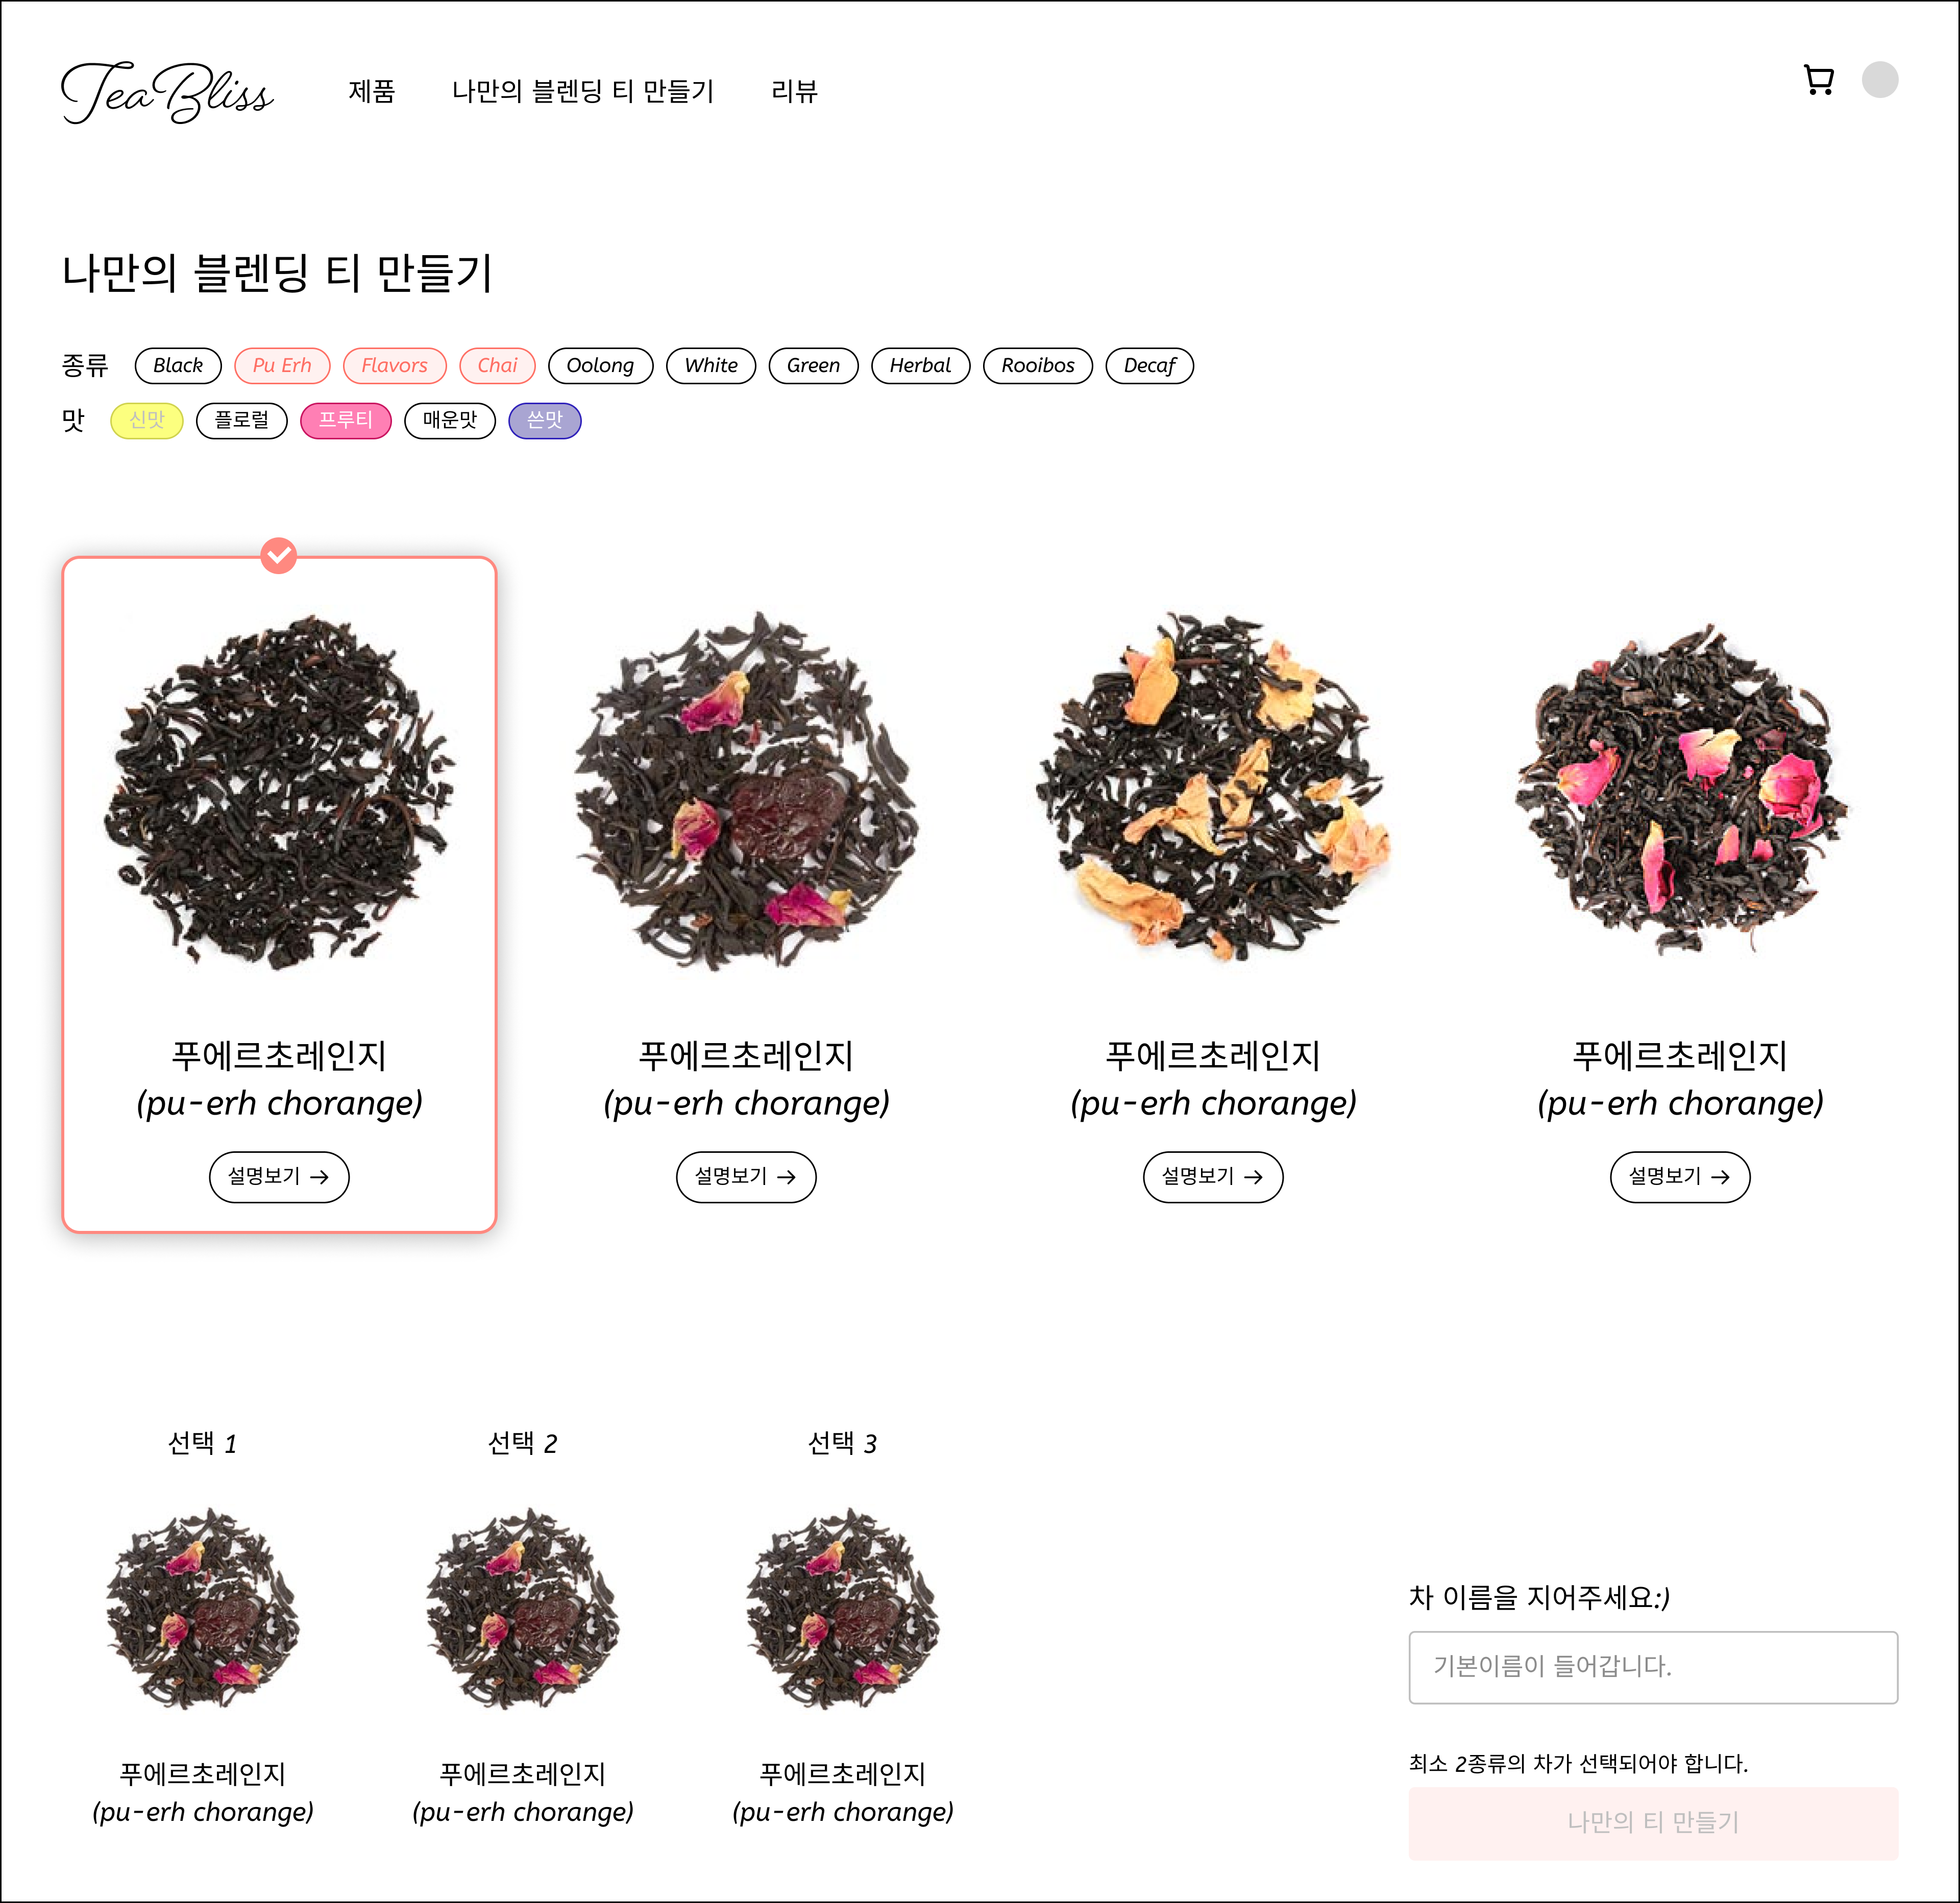Click the 나만의 티 만들기 button
The image size is (1960, 1903).
click(x=1653, y=1823)
